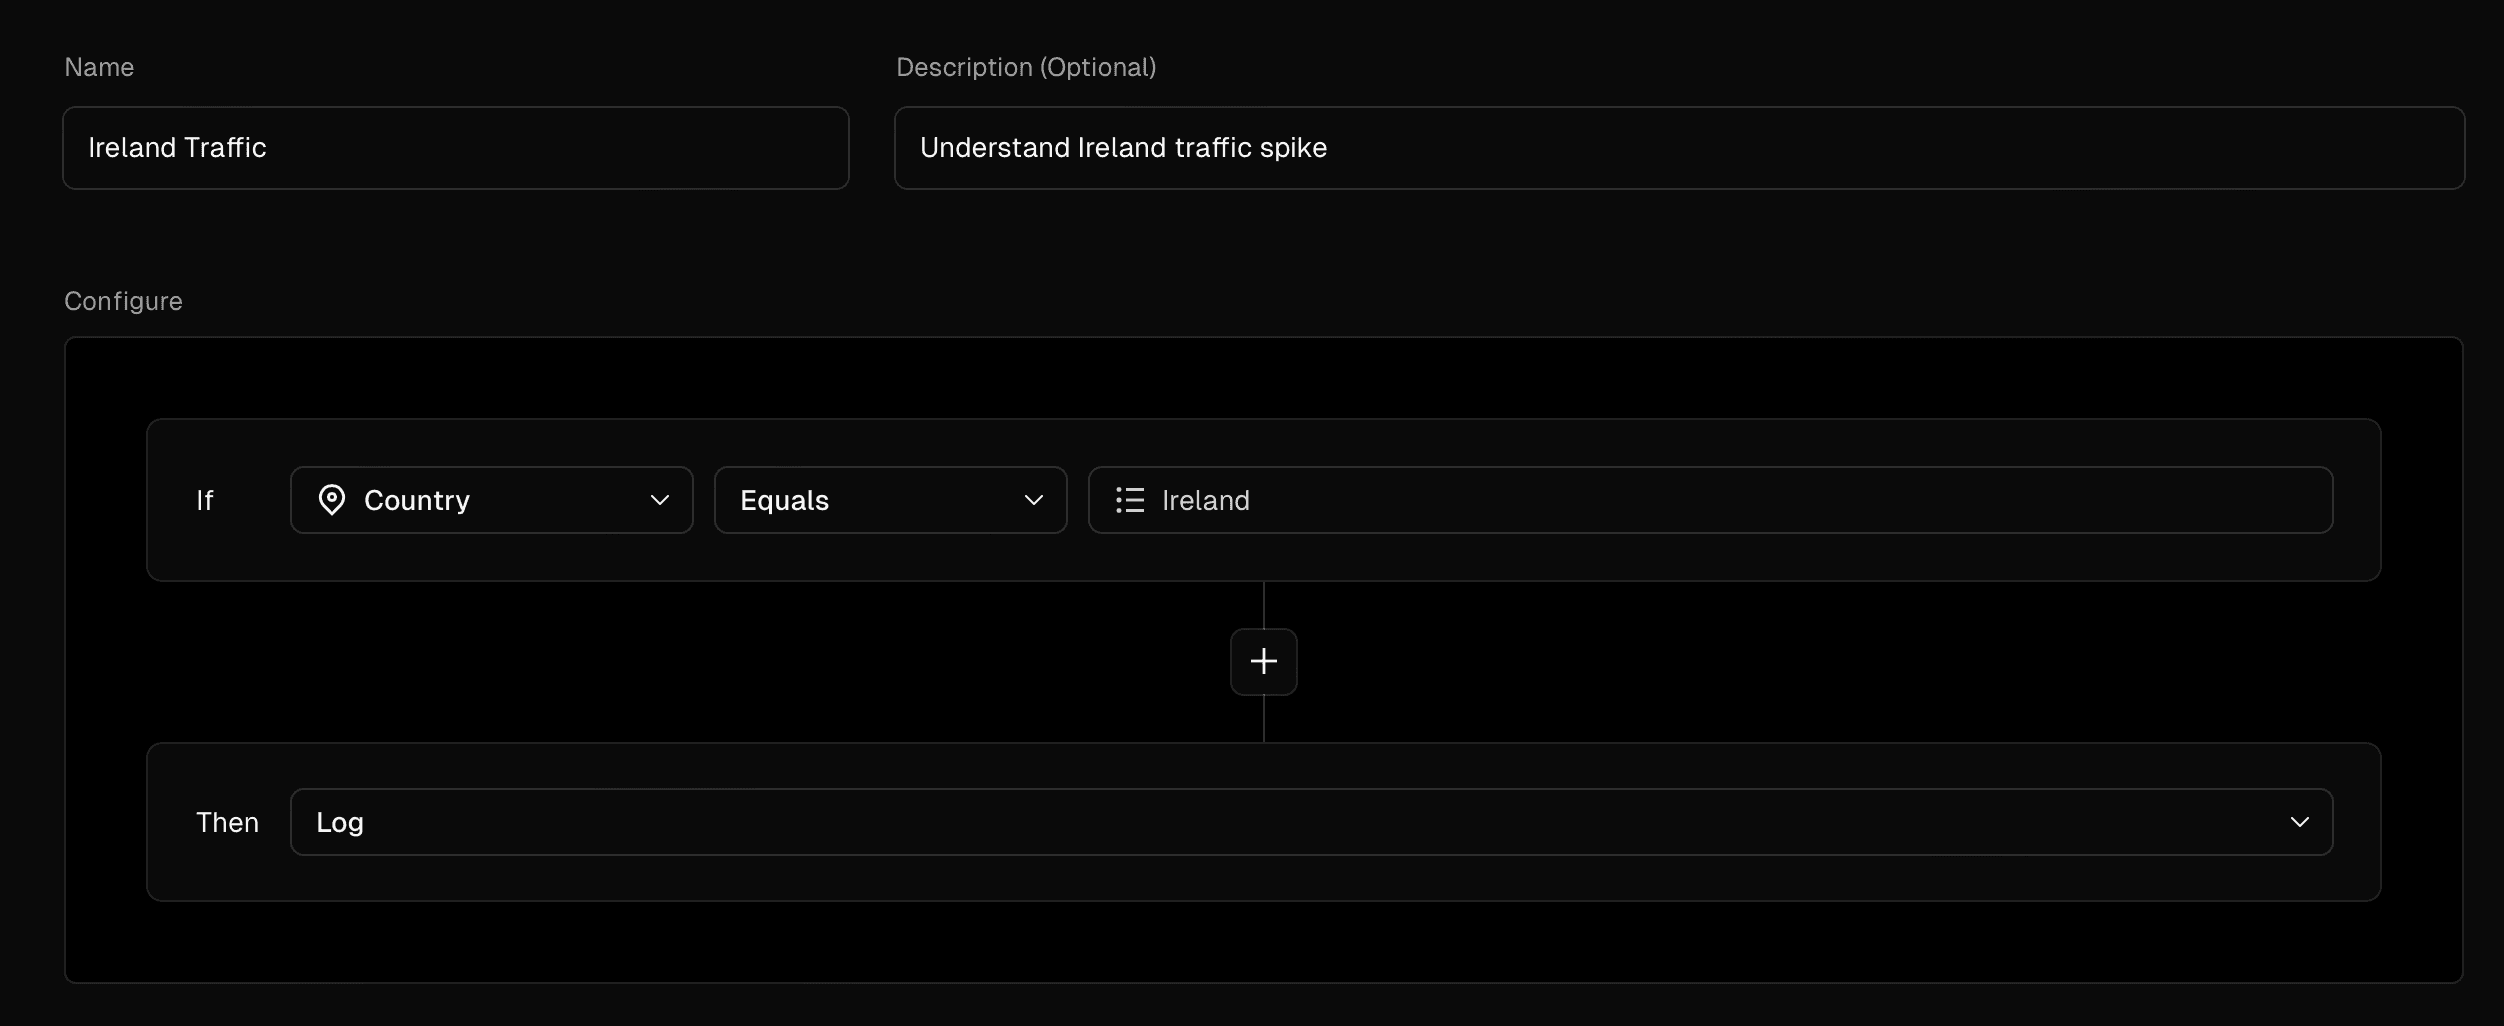
Task: Click the connector line below plus button
Action: [1264, 718]
